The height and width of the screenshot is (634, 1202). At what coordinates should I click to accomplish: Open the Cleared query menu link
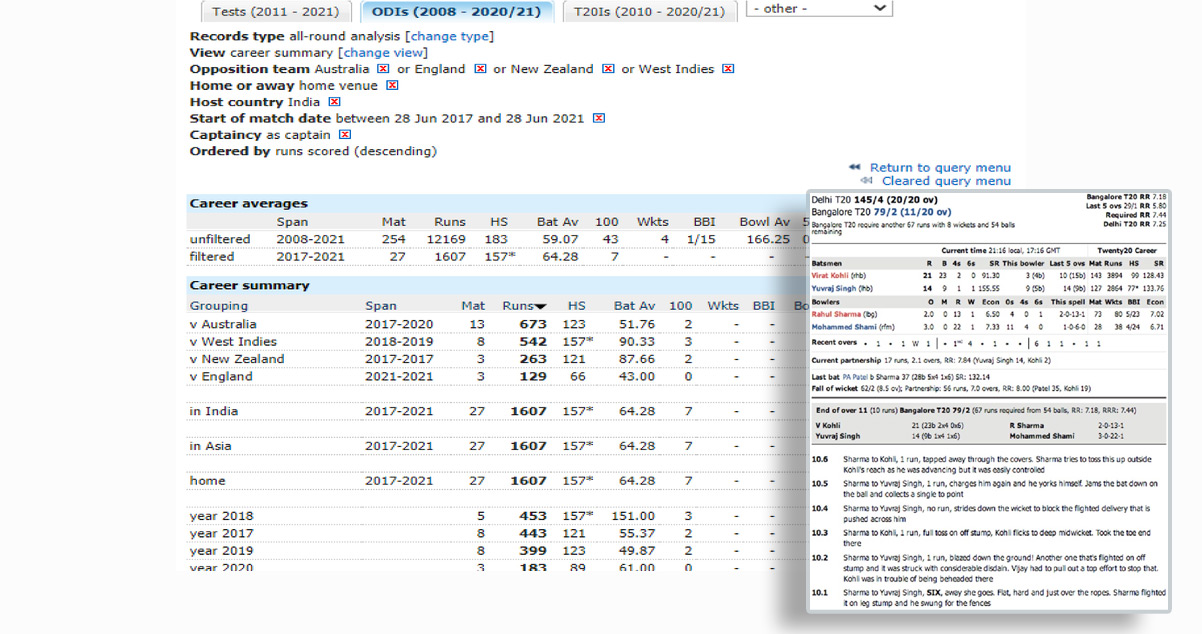point(945,181)
